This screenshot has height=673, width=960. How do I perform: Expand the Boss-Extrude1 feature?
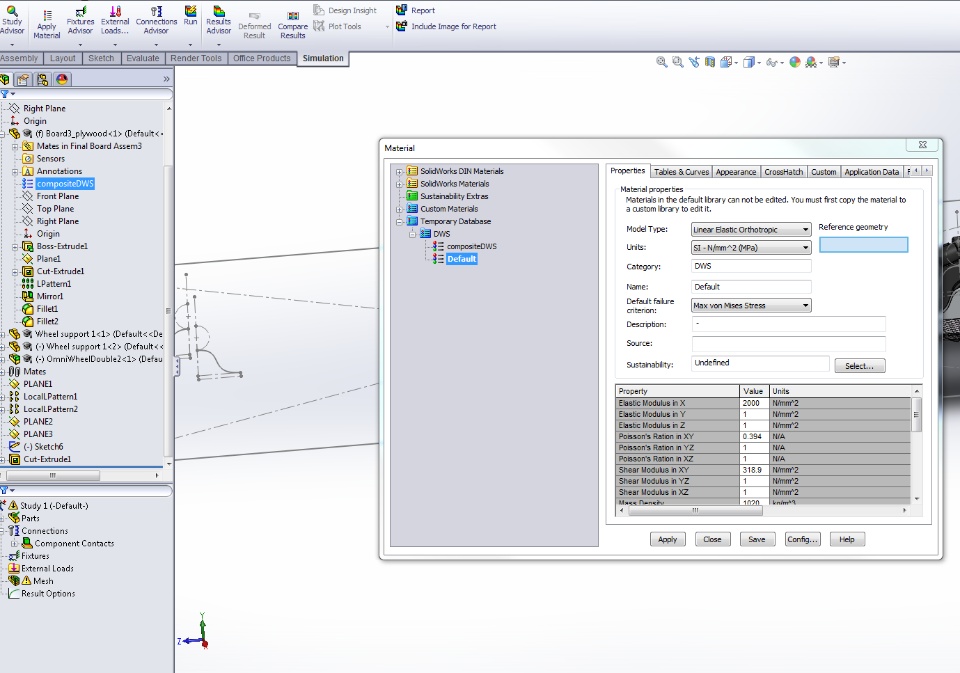[15, 247]
